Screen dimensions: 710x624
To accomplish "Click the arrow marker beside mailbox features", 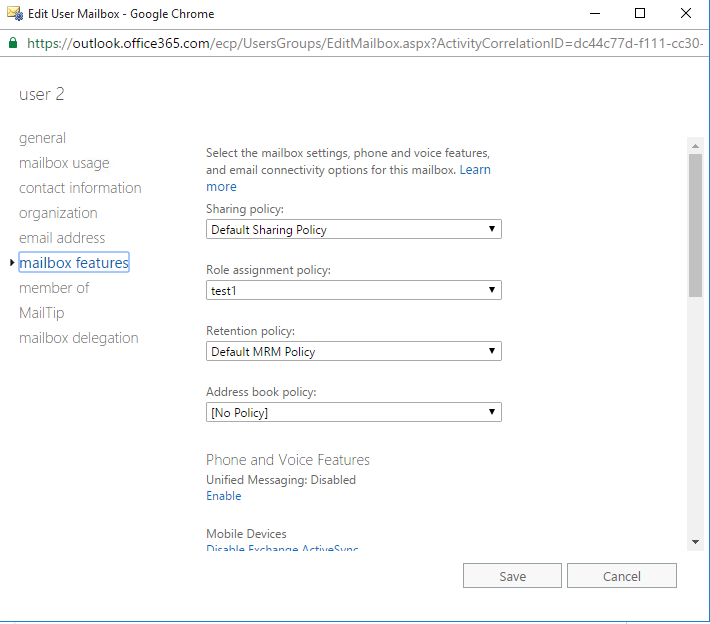I will 12,263.
